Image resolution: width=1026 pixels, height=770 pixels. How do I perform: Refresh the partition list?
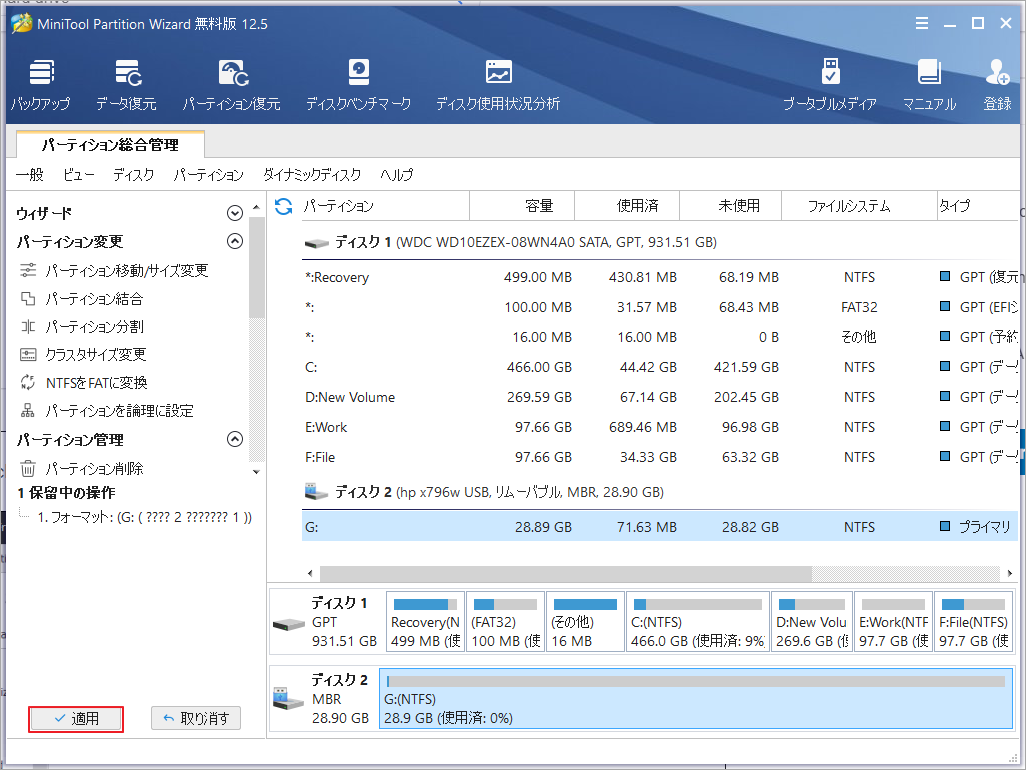[285, 205]
